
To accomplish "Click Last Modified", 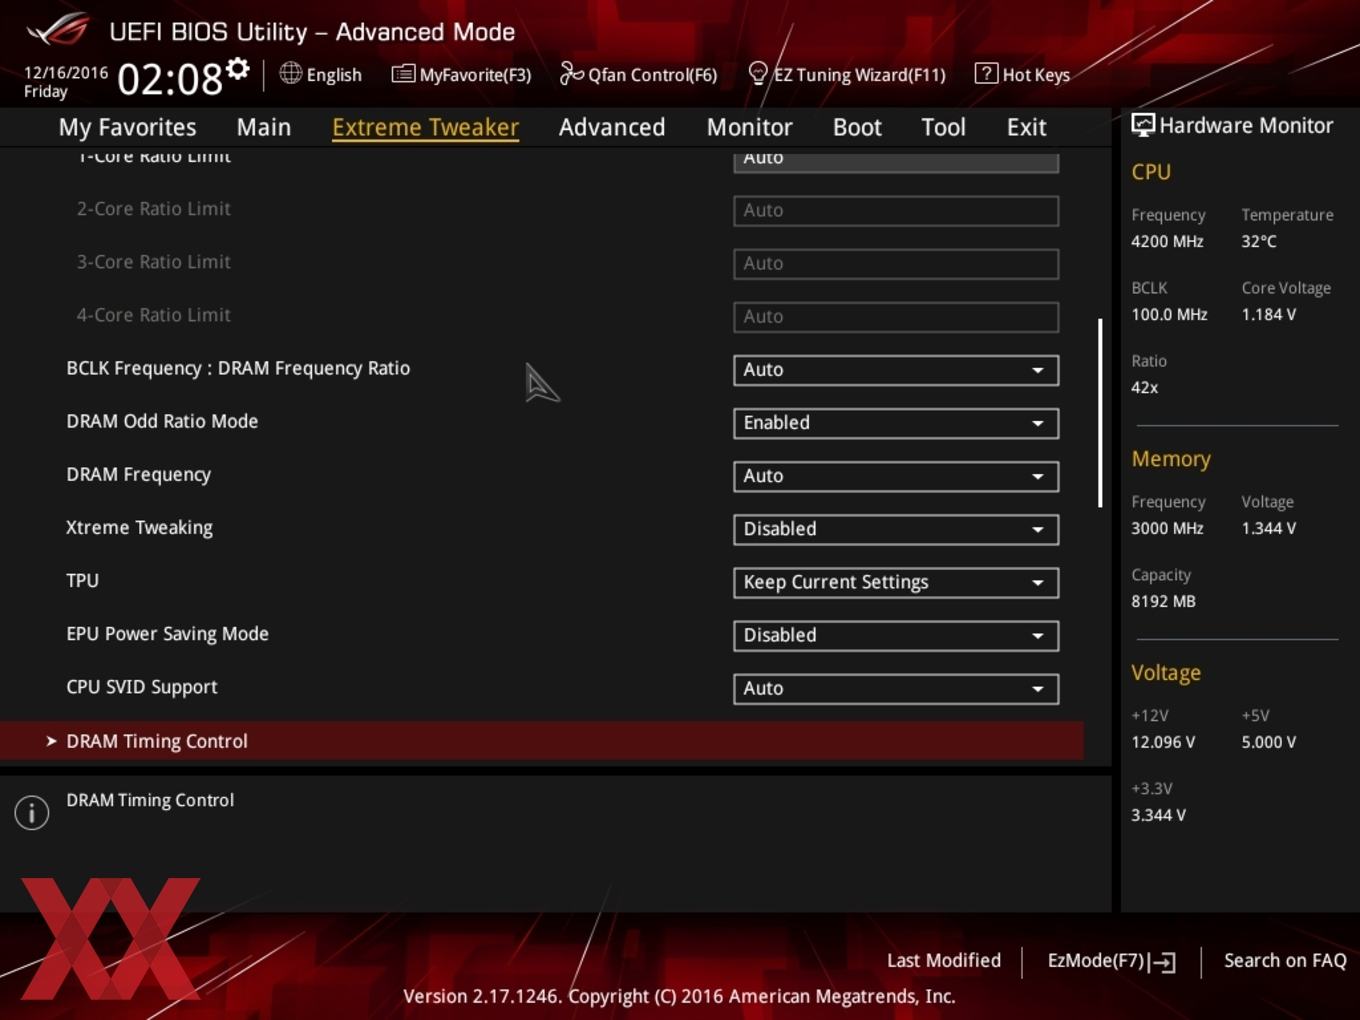I will [944, 960].
